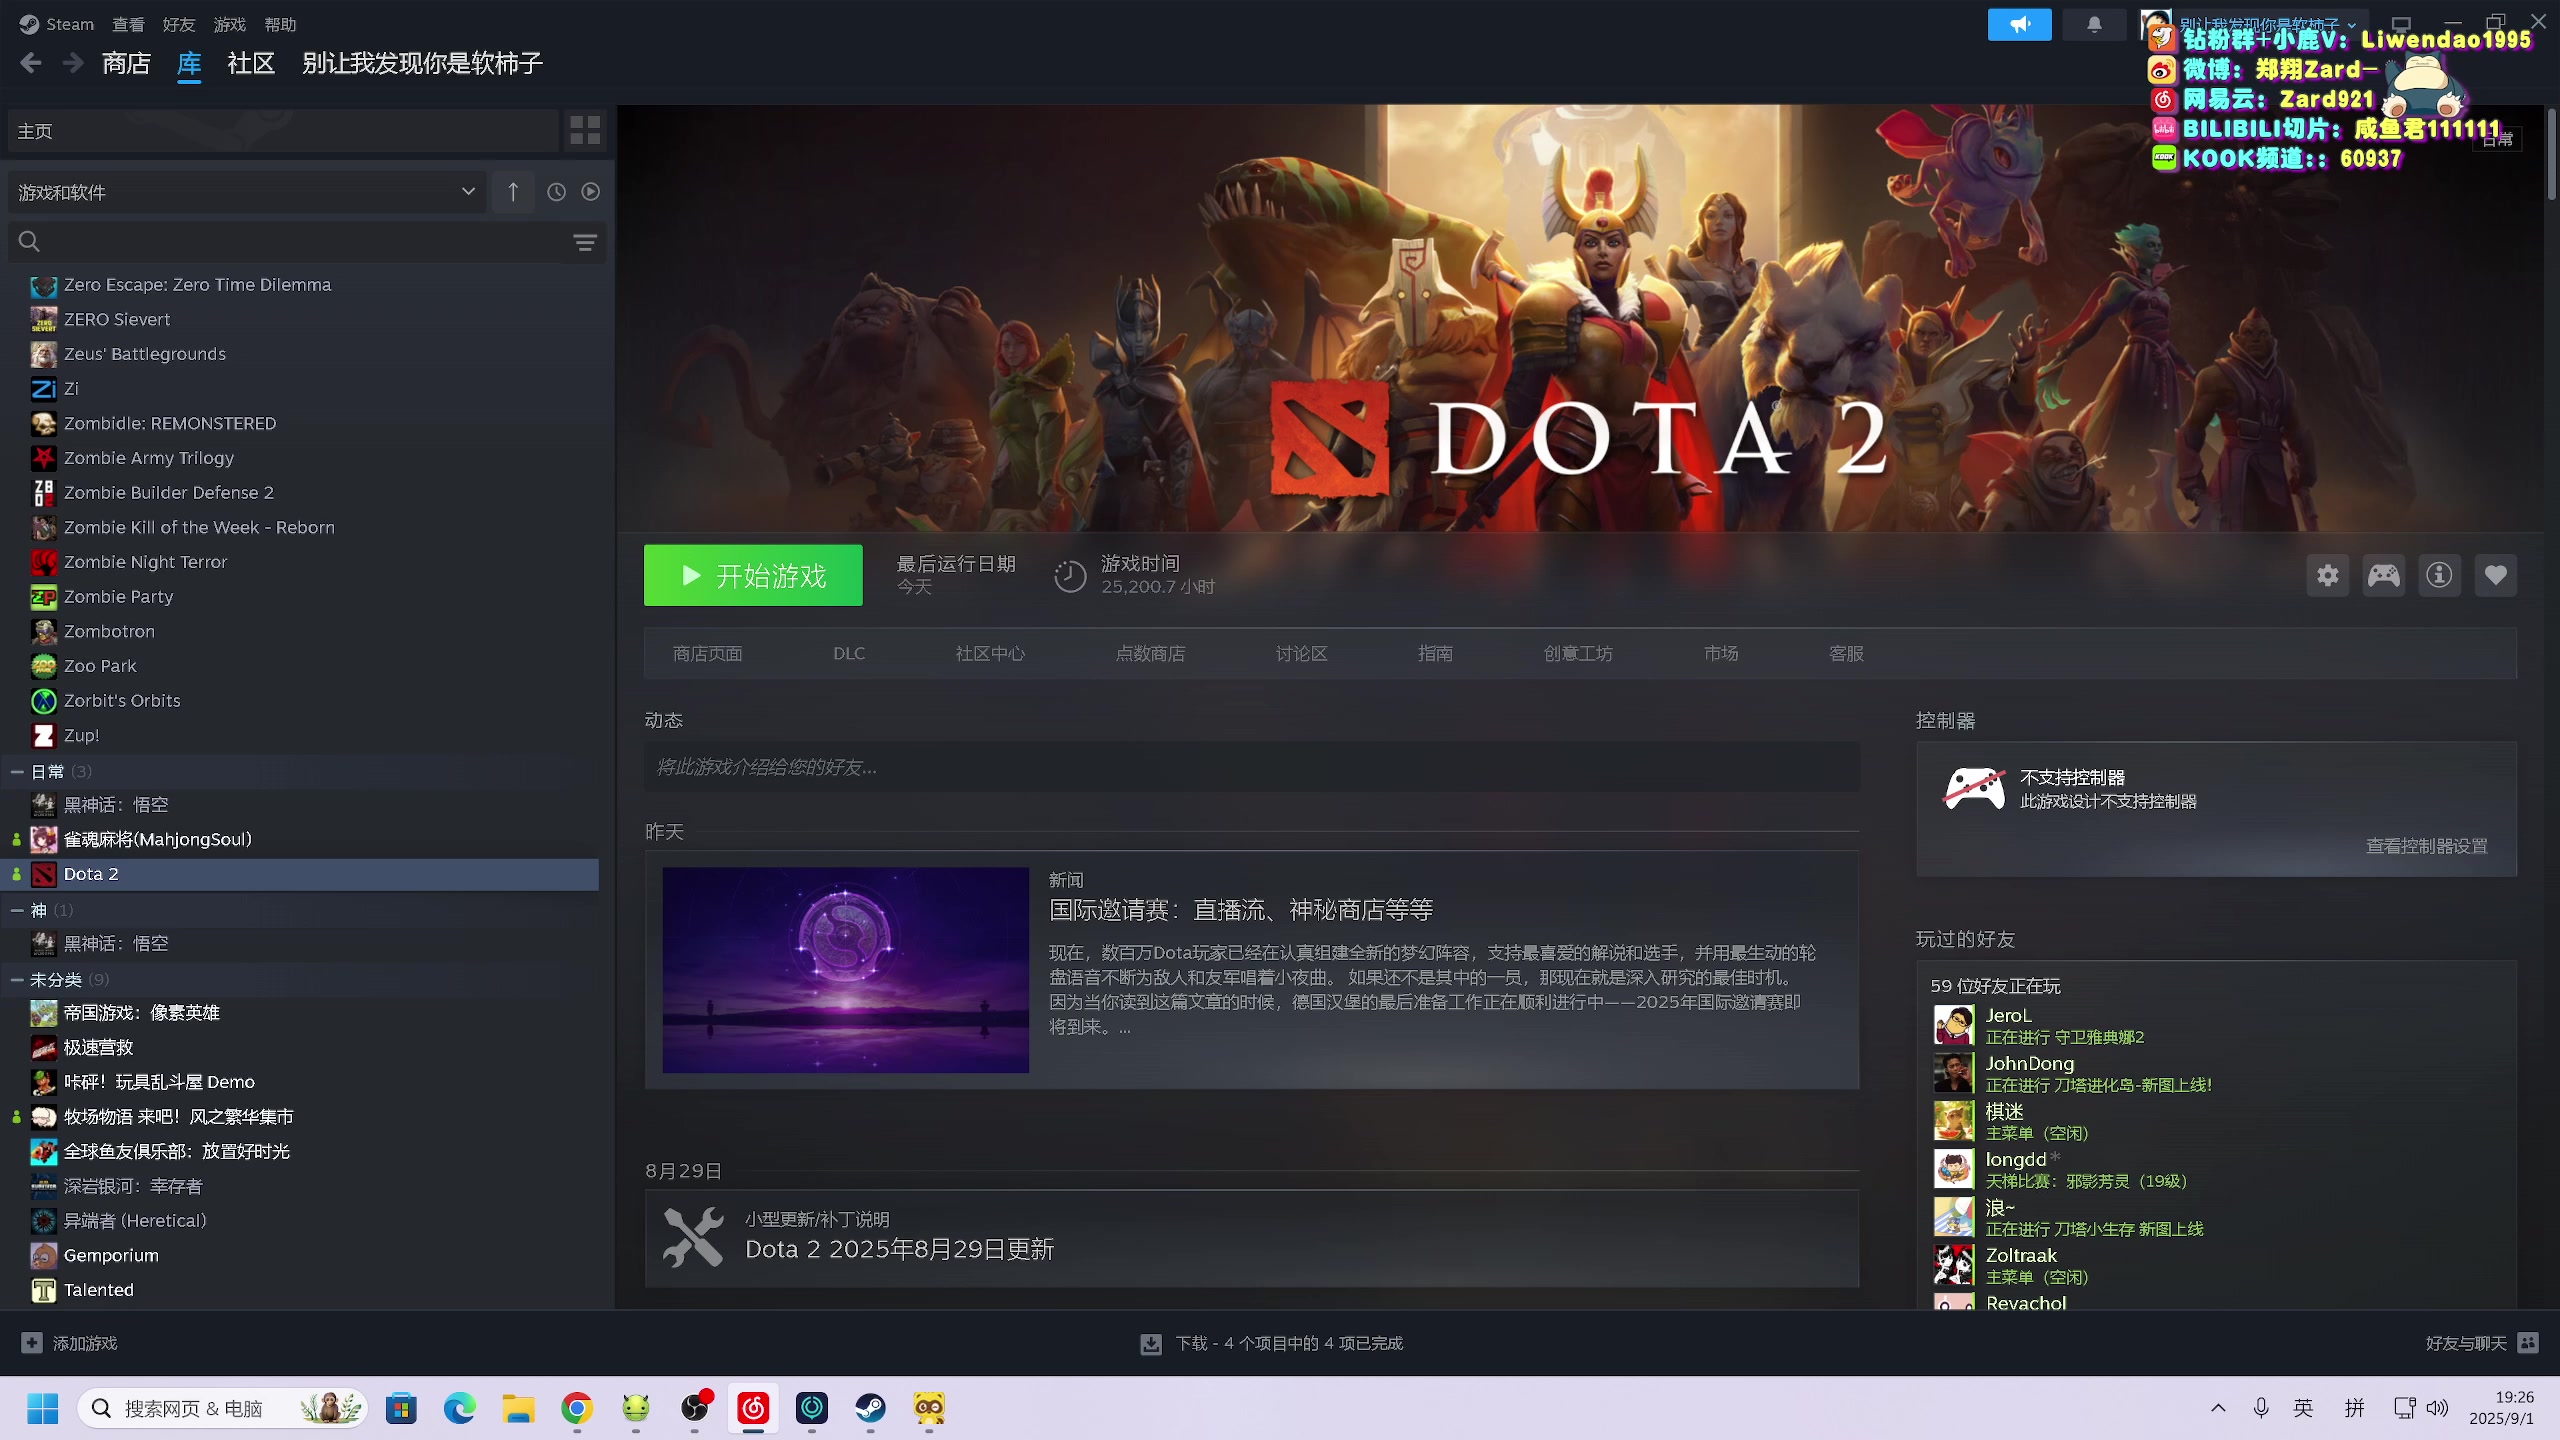The width and height of the screenshot is (2560, 1440).
Task: Select Gemporium in the library list
Action: click(111, 1255)
